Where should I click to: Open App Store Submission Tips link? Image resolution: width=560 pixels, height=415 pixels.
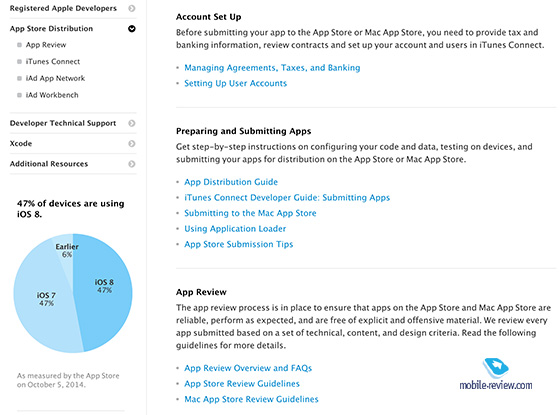[239, 244]
